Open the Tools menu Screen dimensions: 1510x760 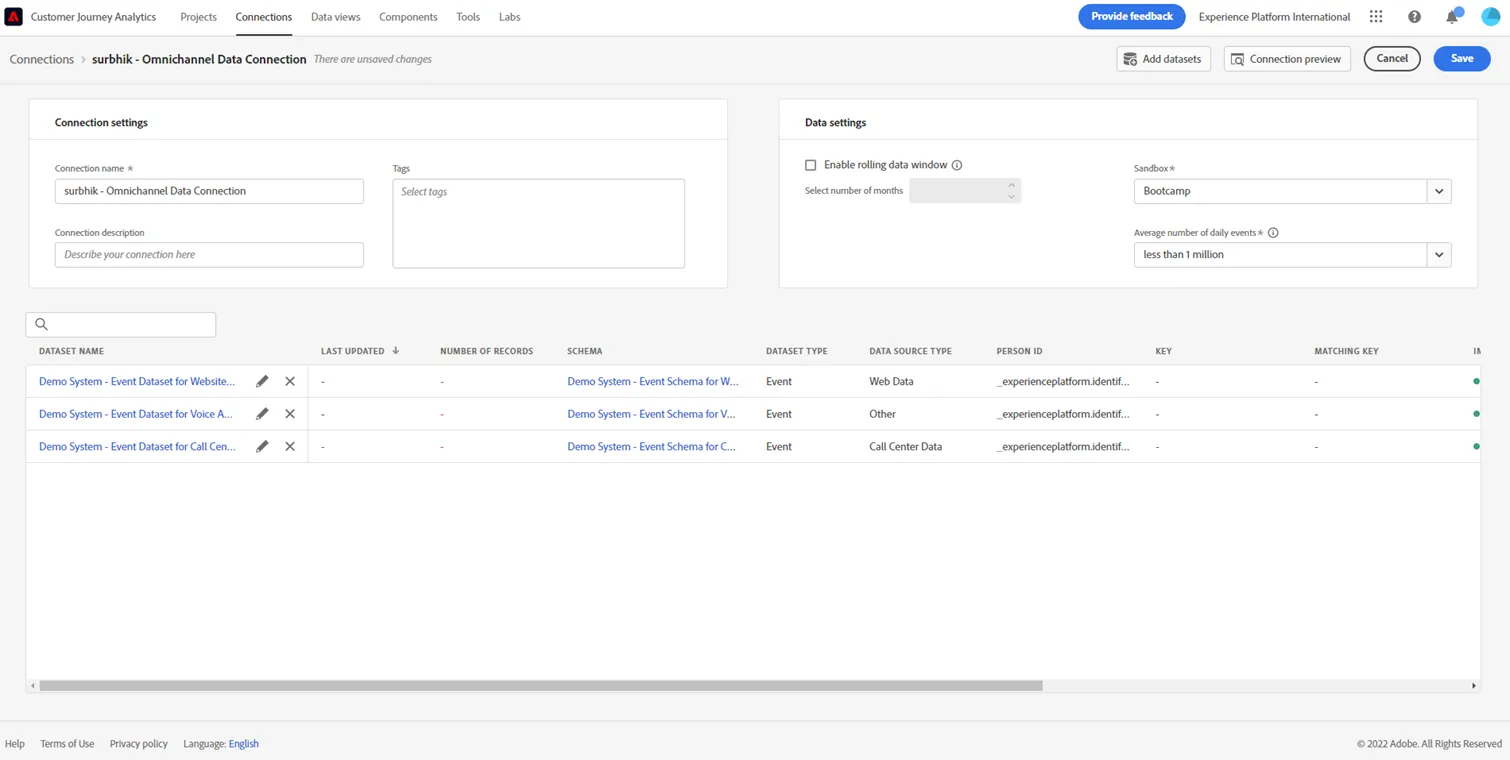coord(468,17)
